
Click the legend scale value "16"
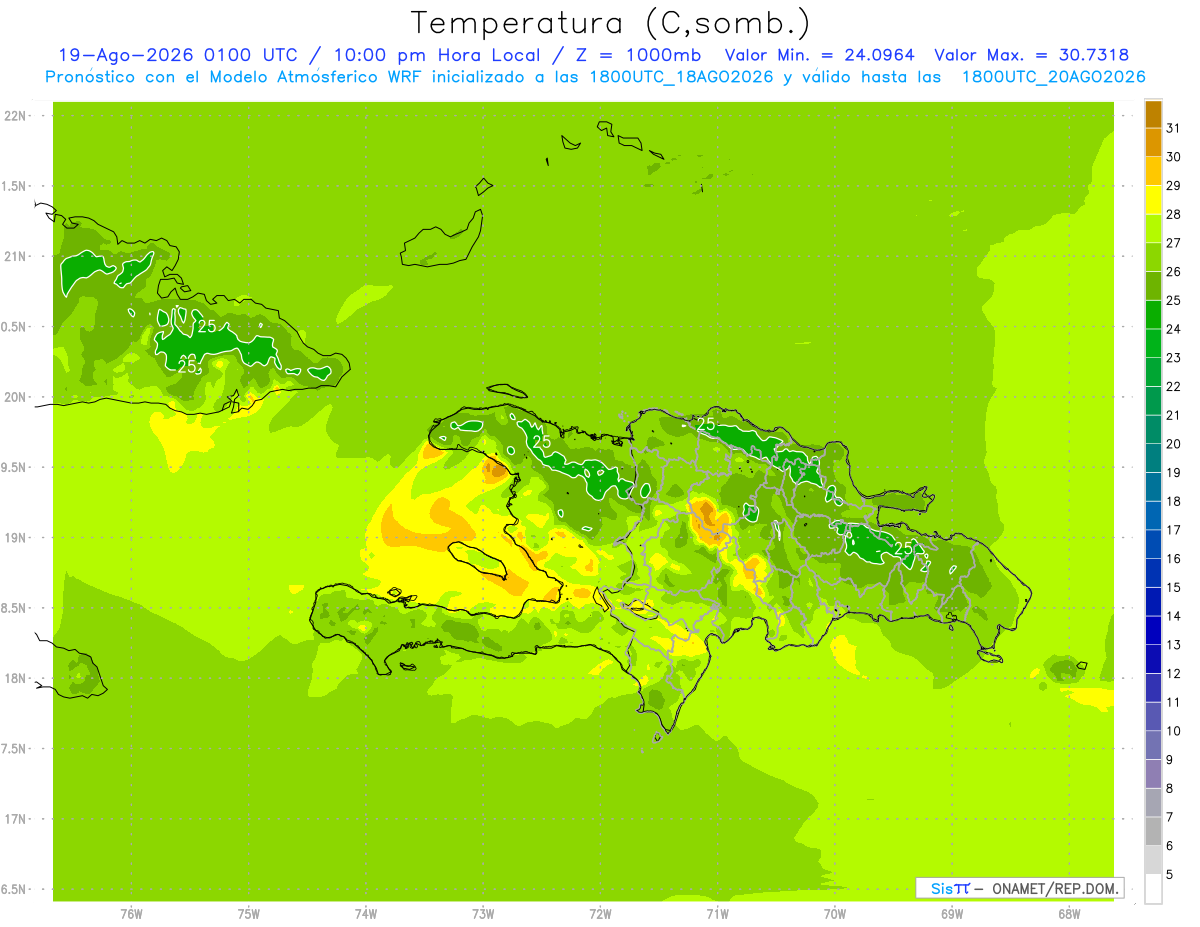(1174, 559)
